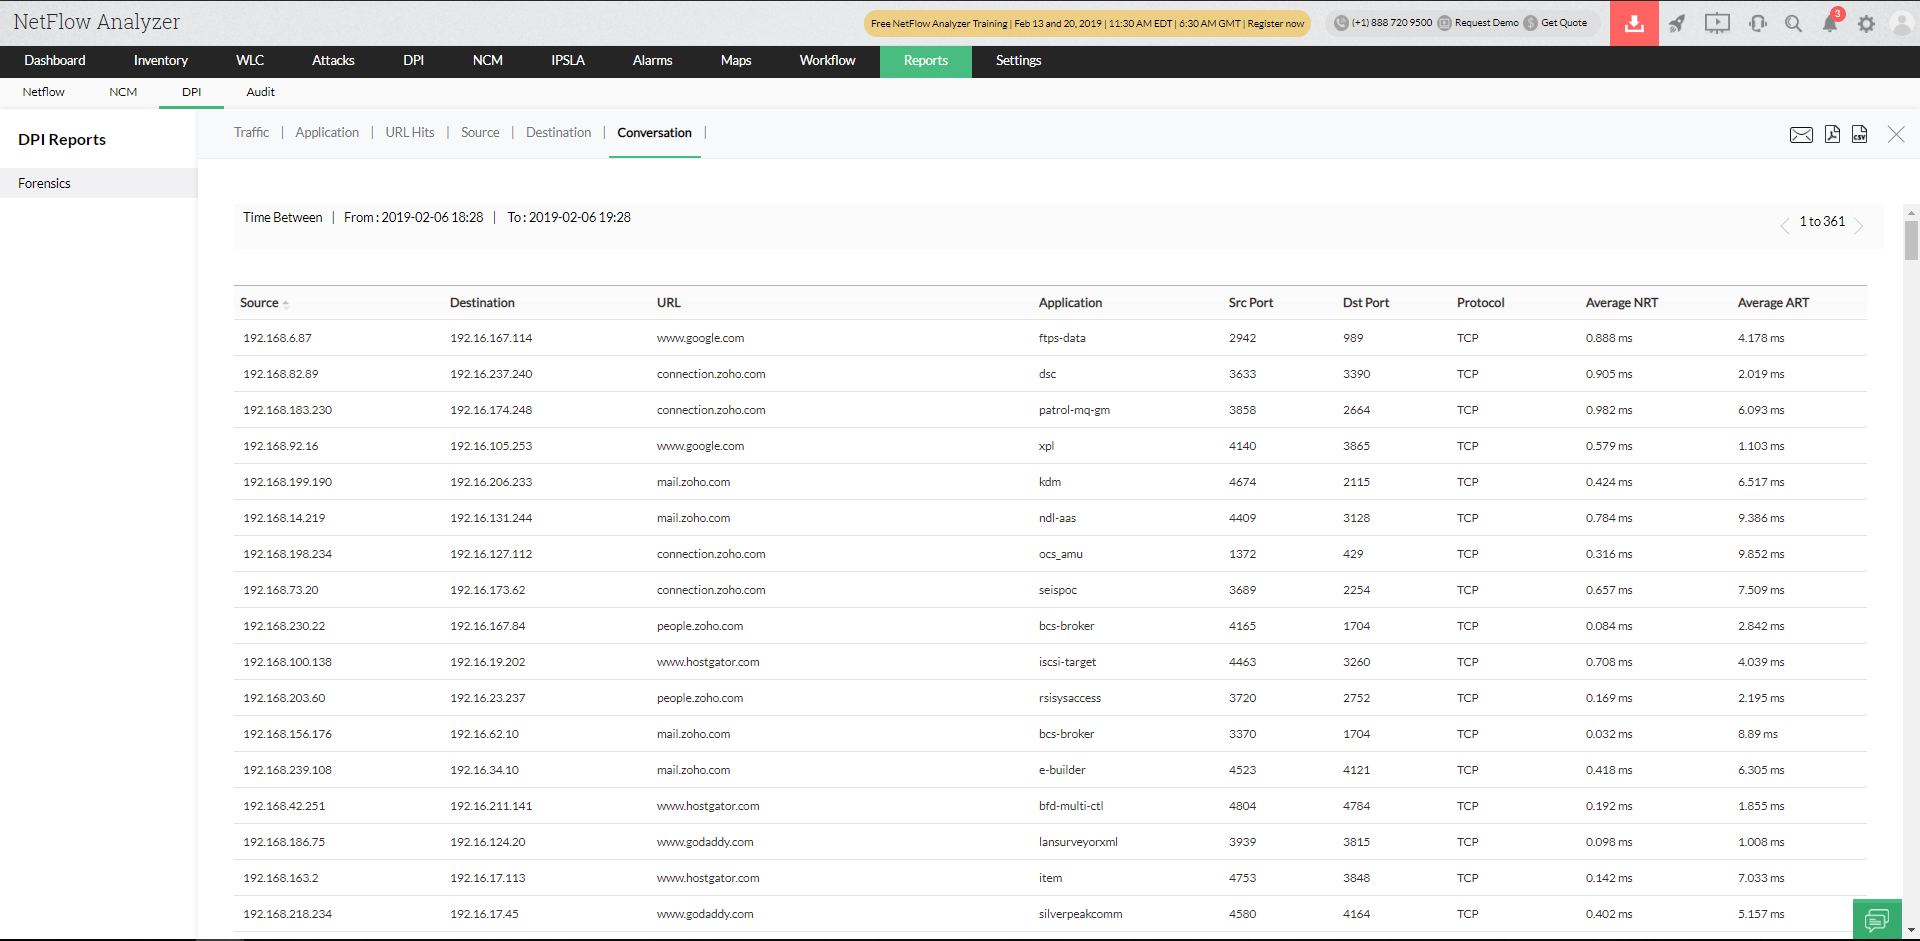Screen dimensions: 1920x941
Task: Click the live chat icon
Action: tap(1877, 919)
